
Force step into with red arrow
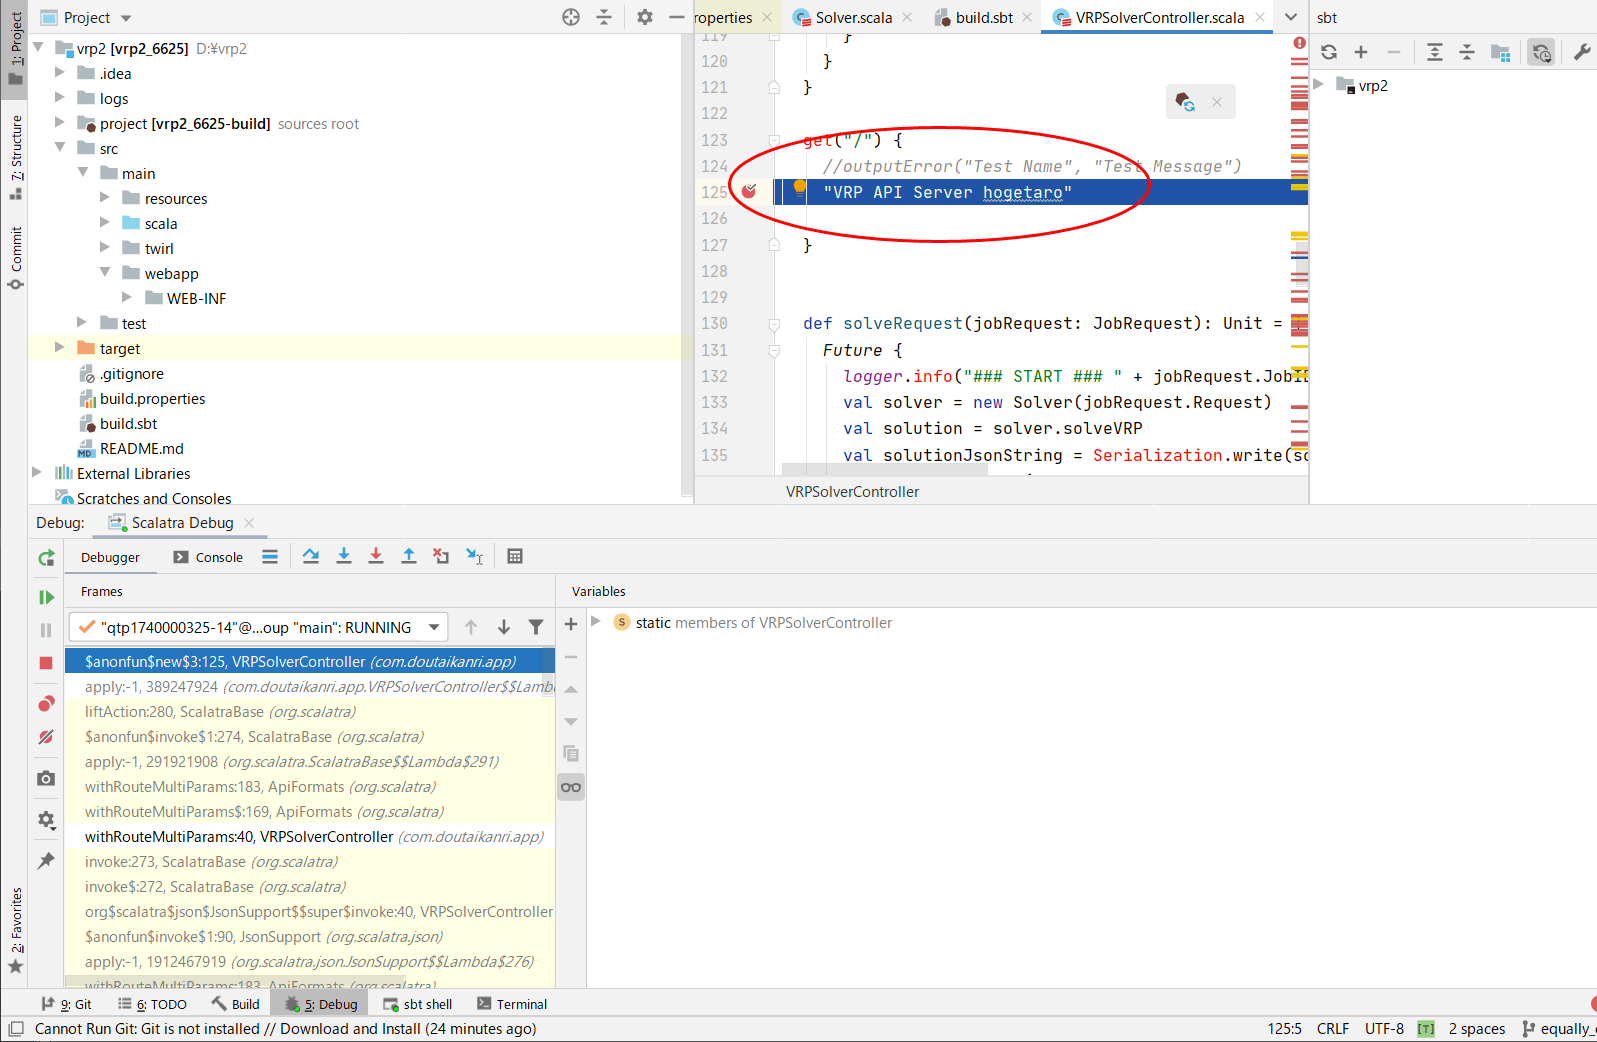[376, 556]
